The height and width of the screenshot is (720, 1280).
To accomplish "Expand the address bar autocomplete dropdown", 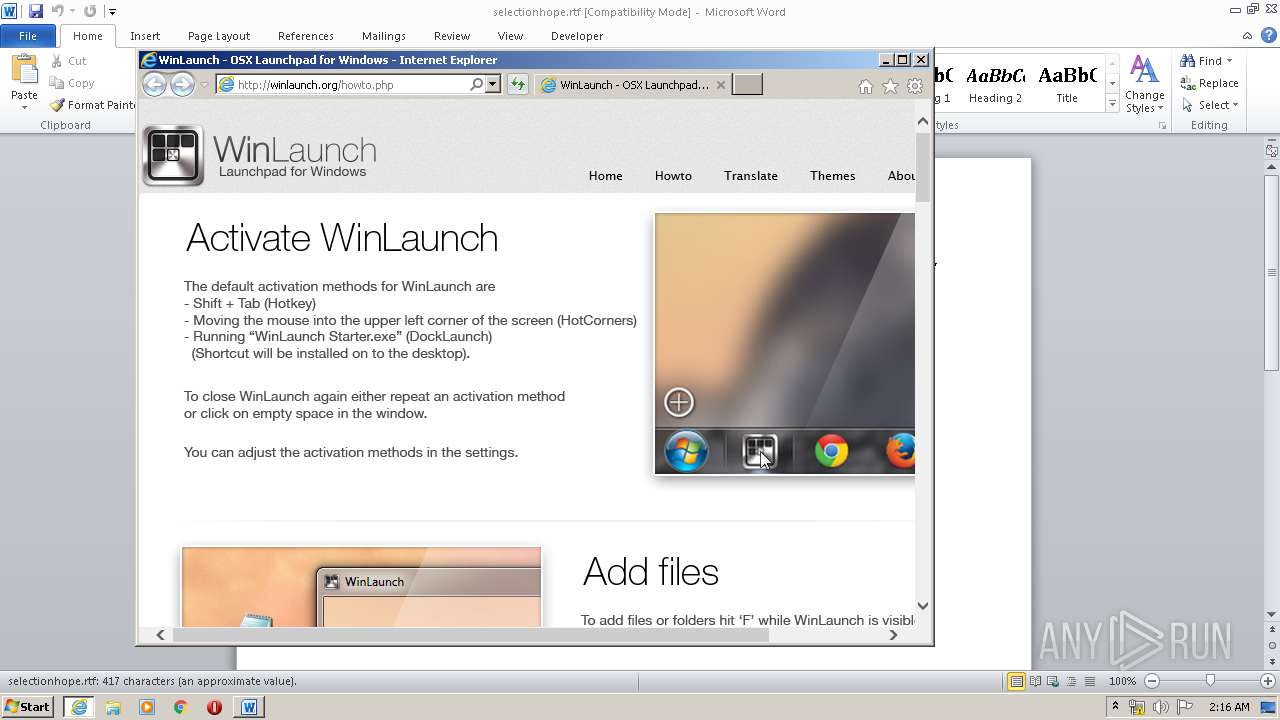I will coord(493,85).
